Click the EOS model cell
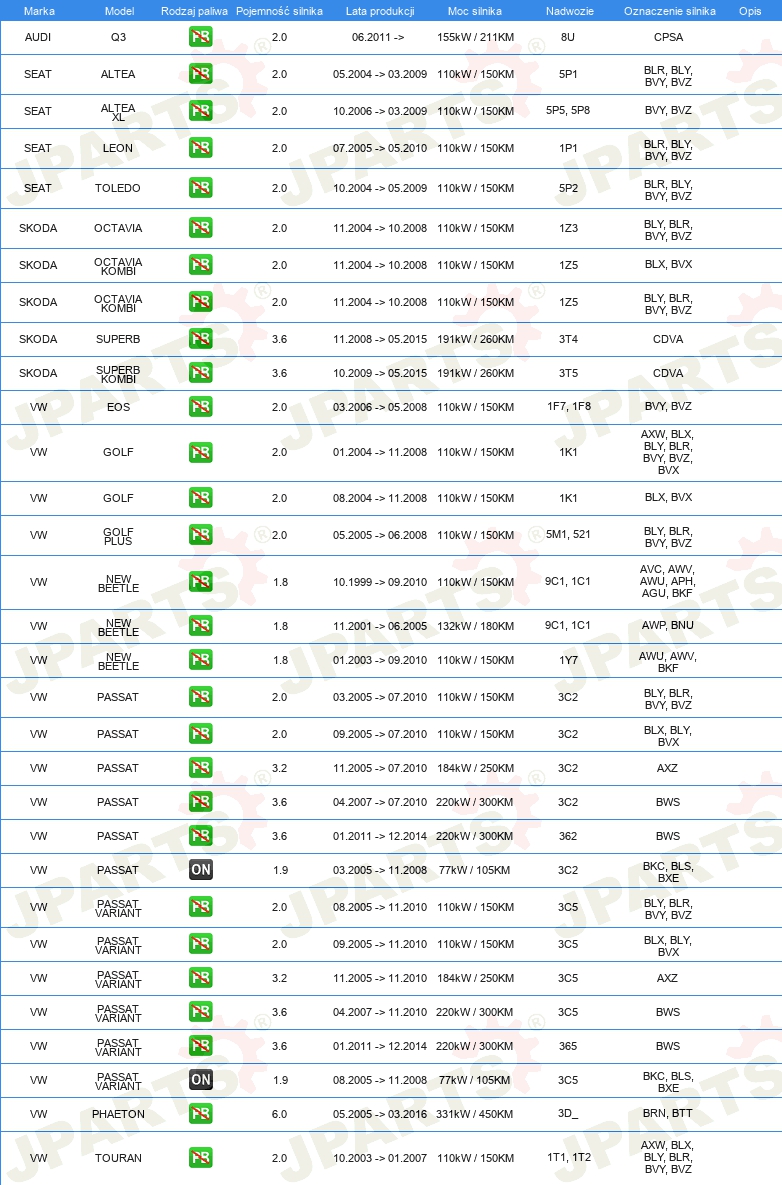782x1185 pixels. tap(119, 407)
